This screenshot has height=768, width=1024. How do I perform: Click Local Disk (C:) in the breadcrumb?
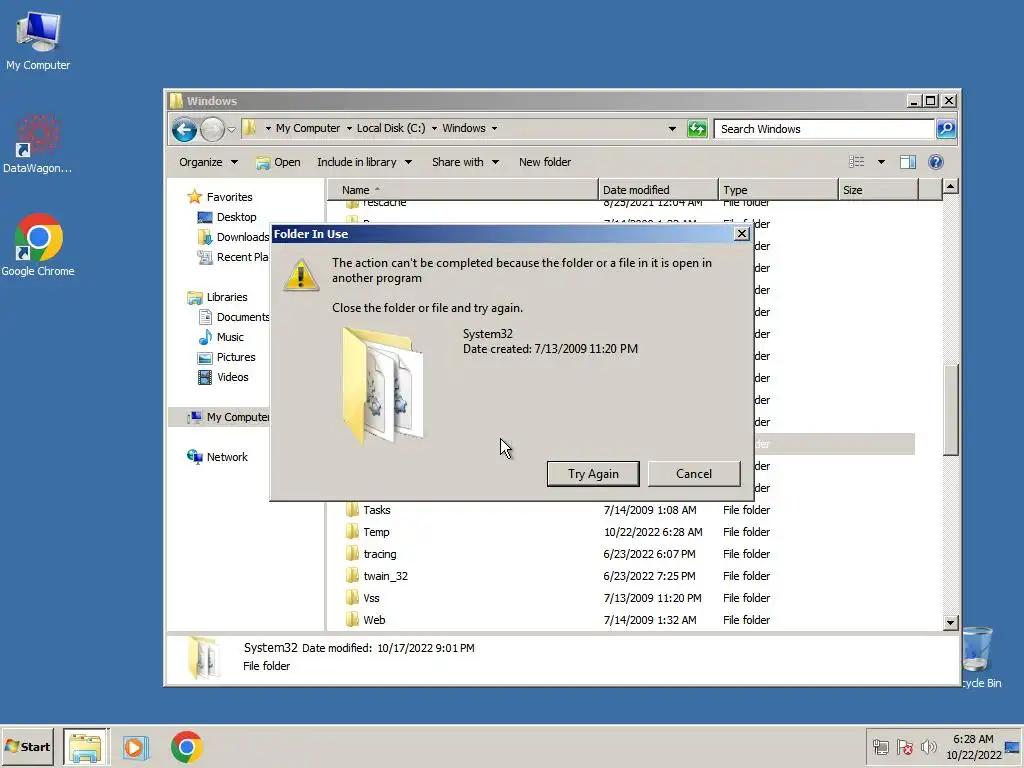391,128
